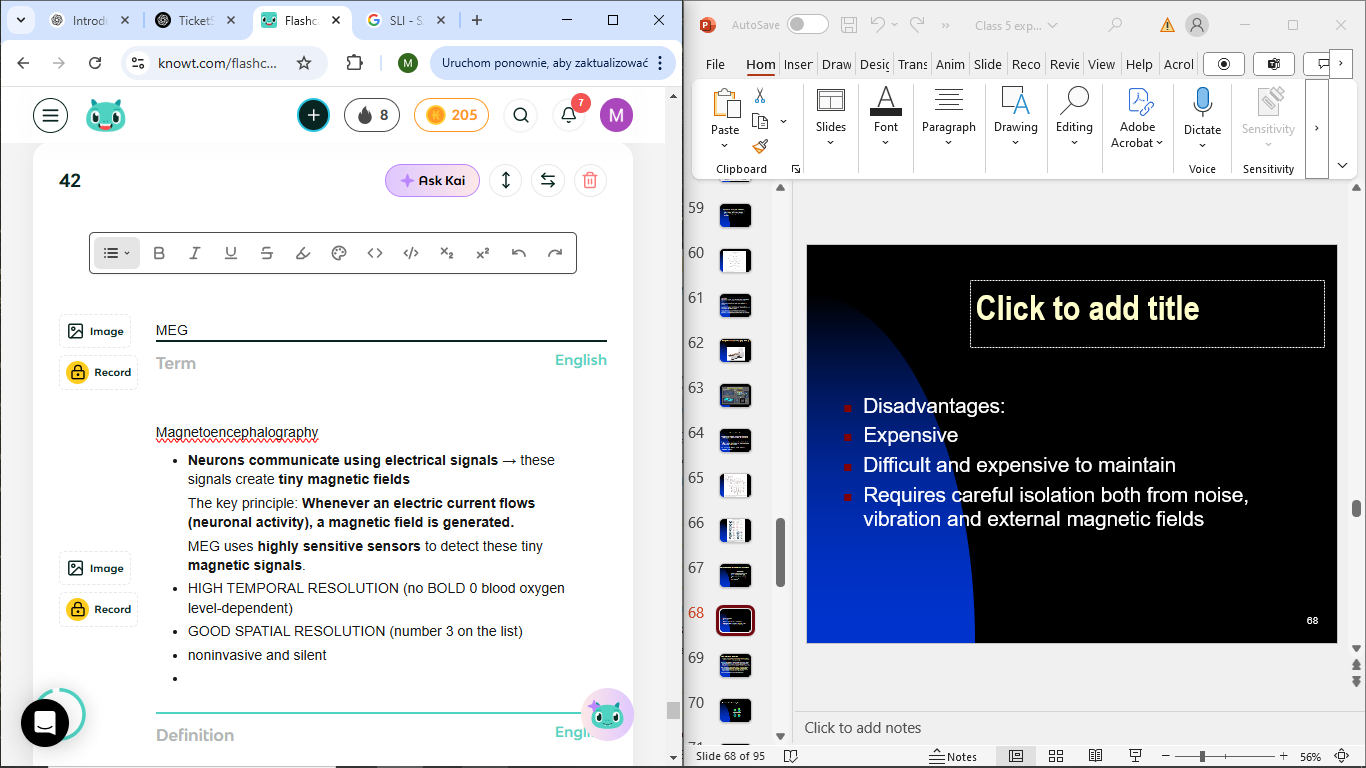Select slide 62 thumbnail
The width and height of the screenshot is (1366, 768).
point(735,350)
